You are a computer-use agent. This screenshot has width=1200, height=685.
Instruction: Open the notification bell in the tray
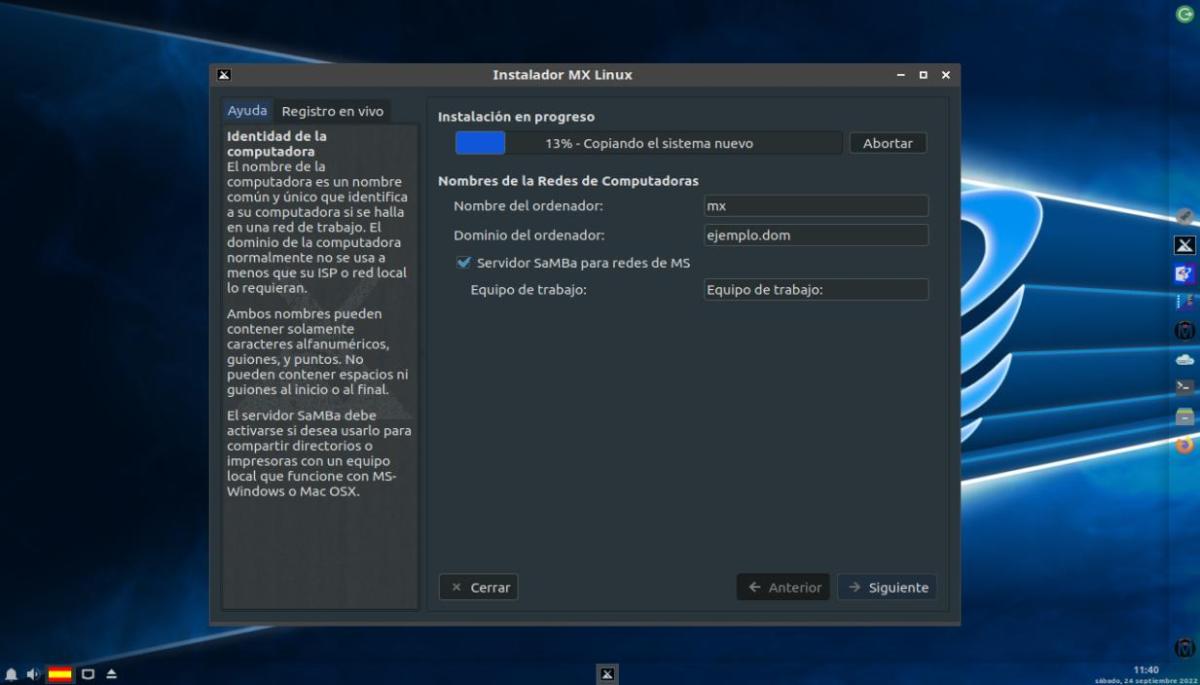(11, 674)
